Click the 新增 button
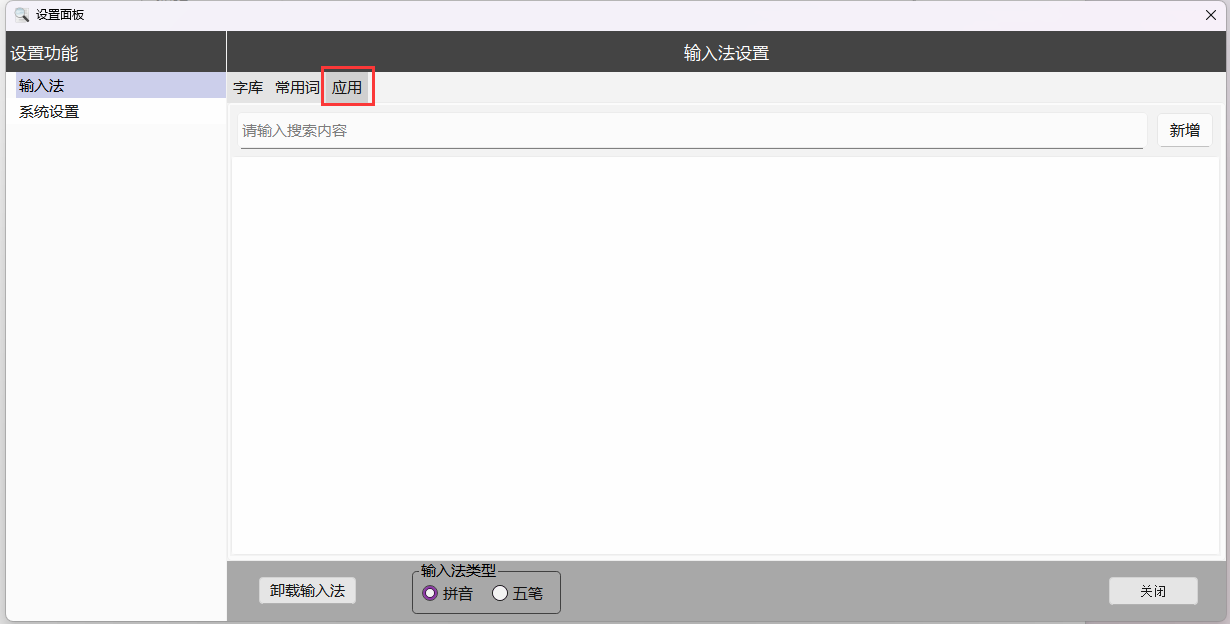Image resolution: width=1230 pixels, height=624 pixels. coord(1185,130)
